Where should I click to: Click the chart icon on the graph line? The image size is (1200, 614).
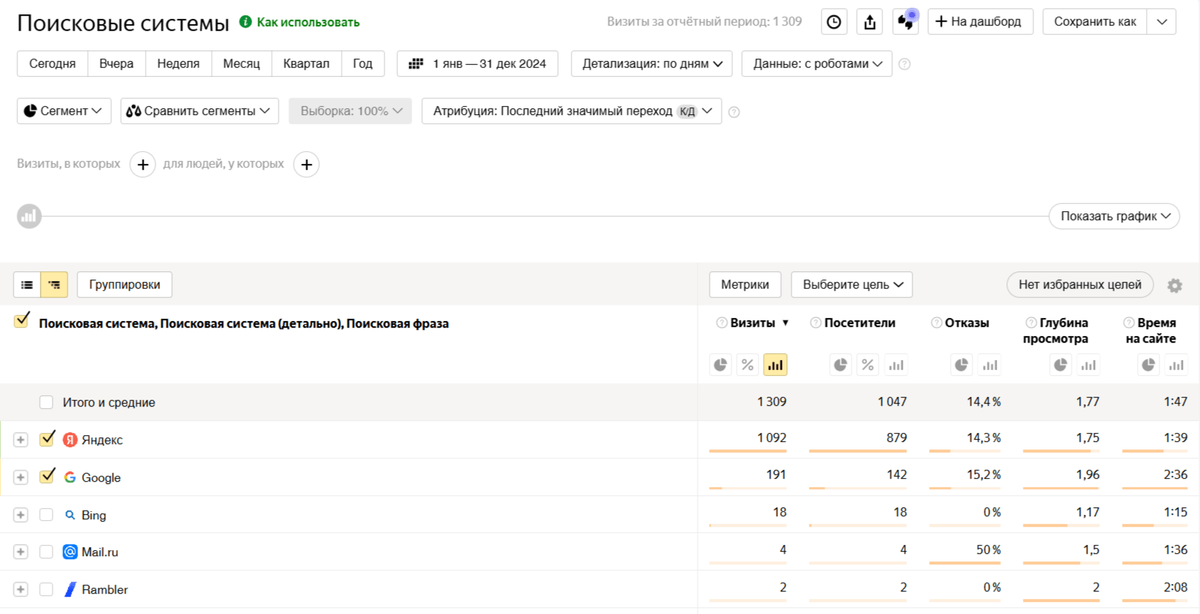(x=29, y=215)
